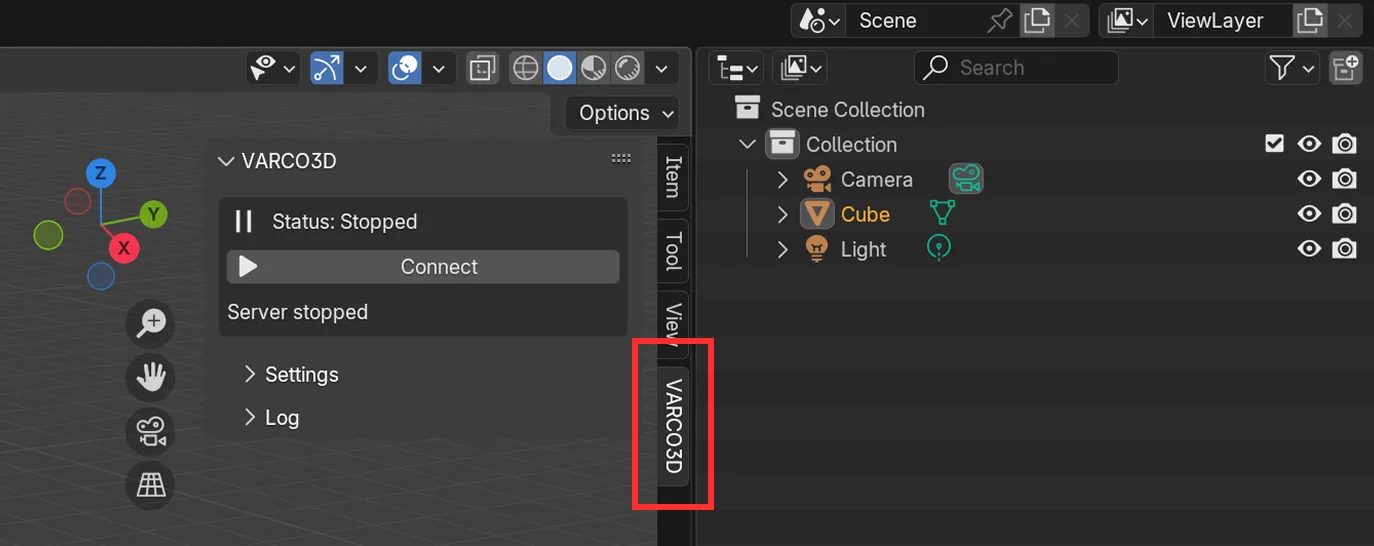
Task: Grab the VARCO3D panel drag handle
Action: pos(621,158)
